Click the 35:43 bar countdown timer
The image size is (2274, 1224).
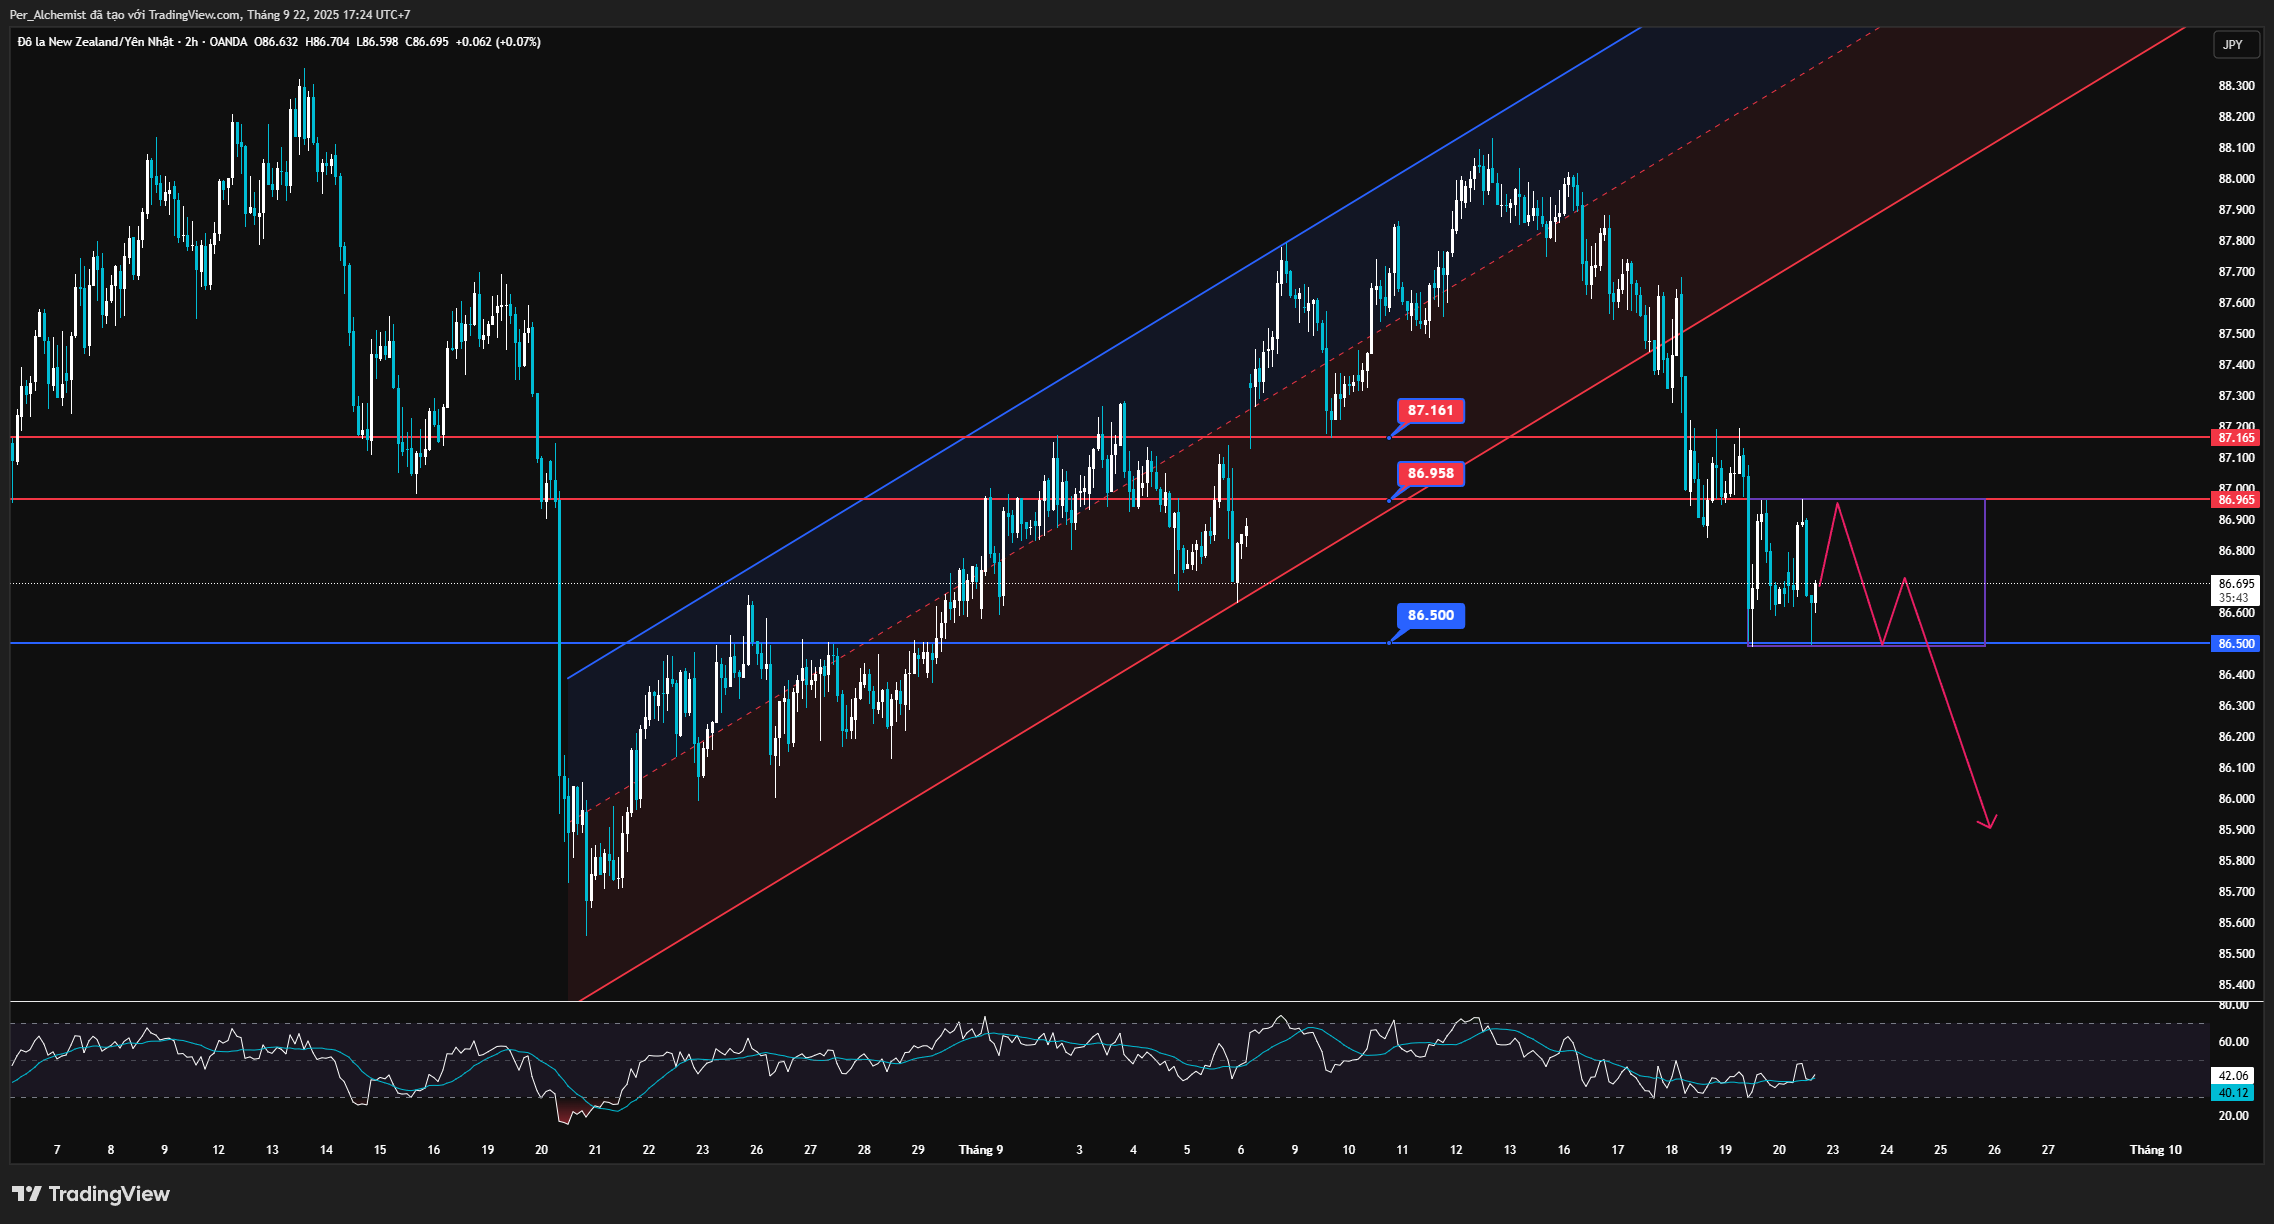2234,598
